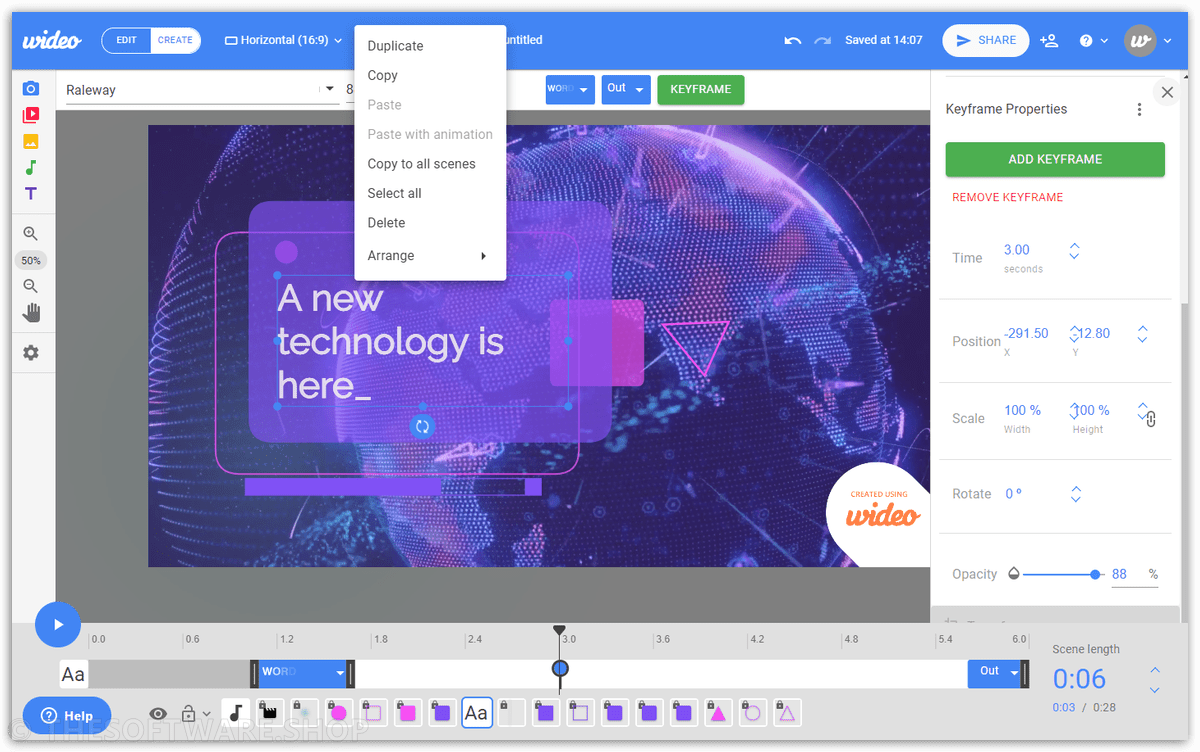Click the Rotate stepper arrows
Screen dimensions: 1200x752
click(1076, 494)
